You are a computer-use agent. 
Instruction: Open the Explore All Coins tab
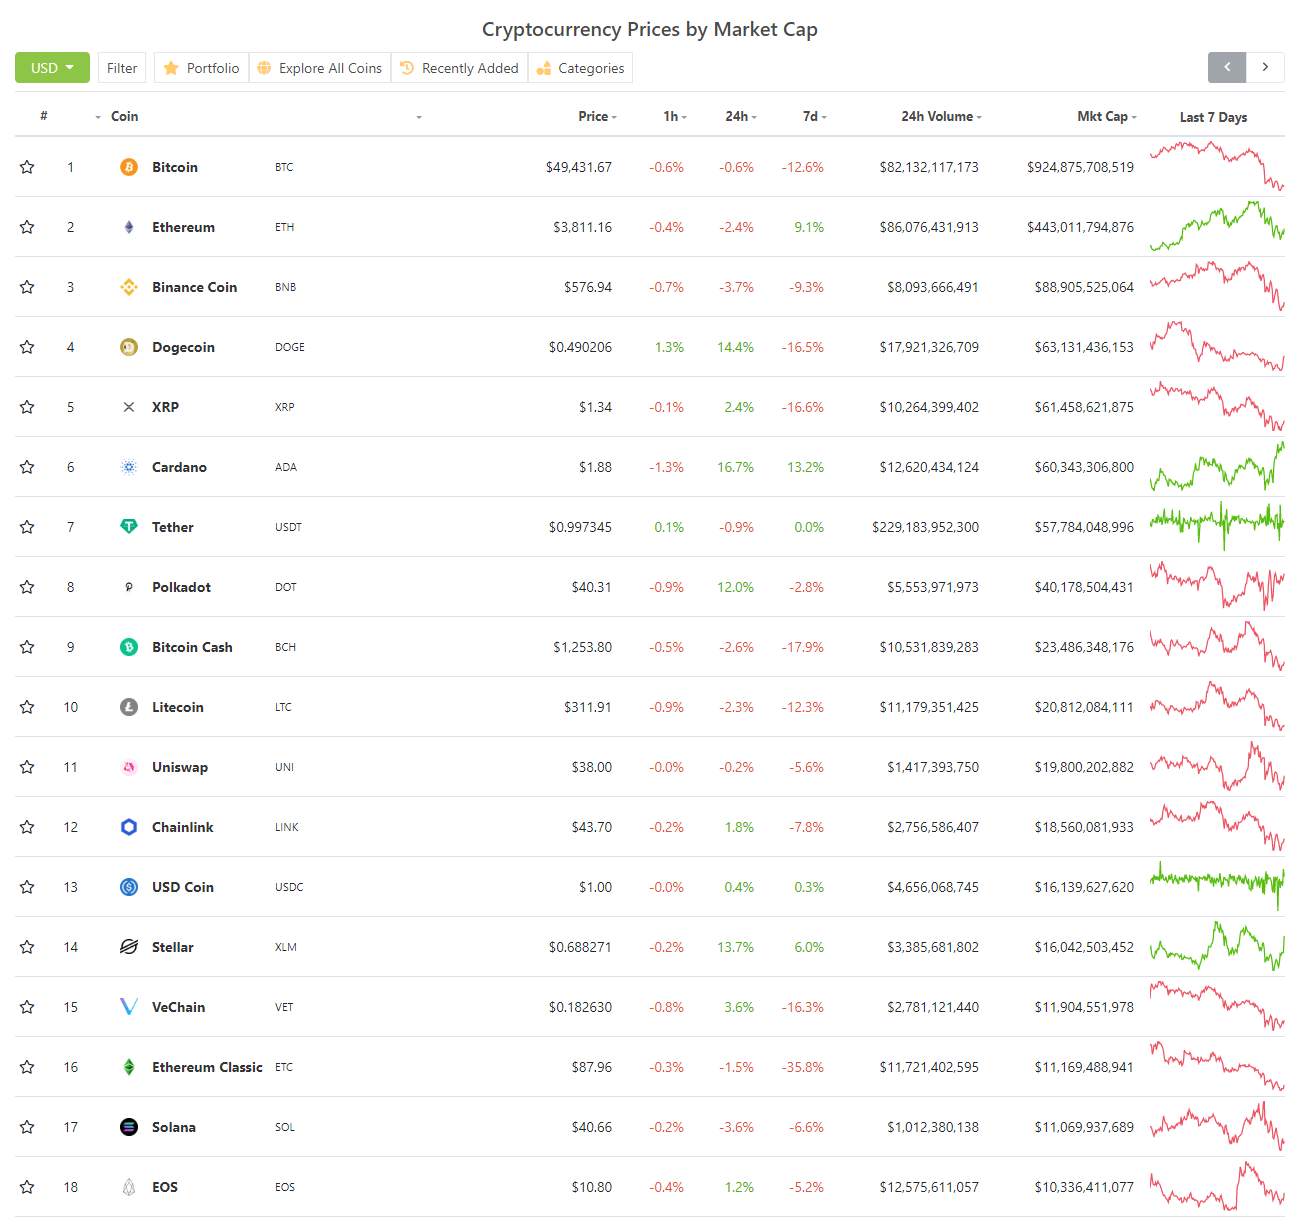320,67
